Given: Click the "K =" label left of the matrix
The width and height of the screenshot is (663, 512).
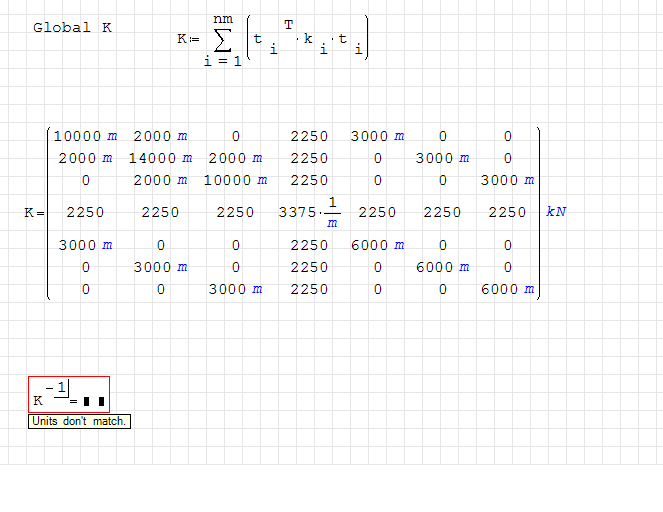Looking at the screenshot, I should pos(34,212).
